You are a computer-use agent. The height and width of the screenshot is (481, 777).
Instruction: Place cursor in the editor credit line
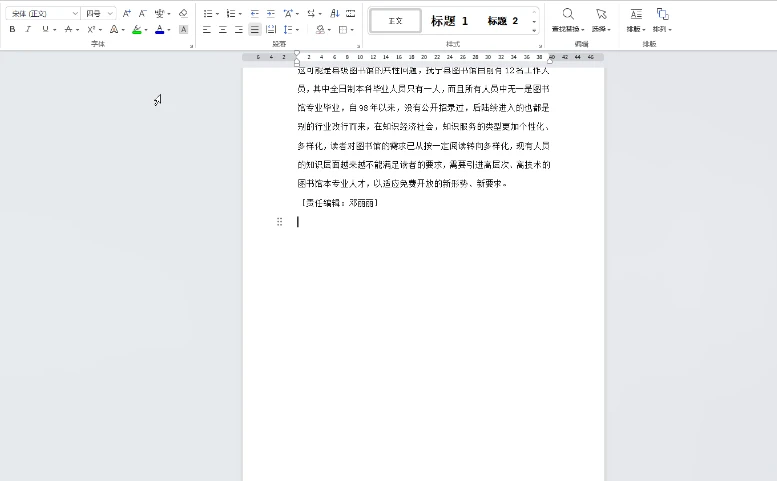(x=339, y=203)
